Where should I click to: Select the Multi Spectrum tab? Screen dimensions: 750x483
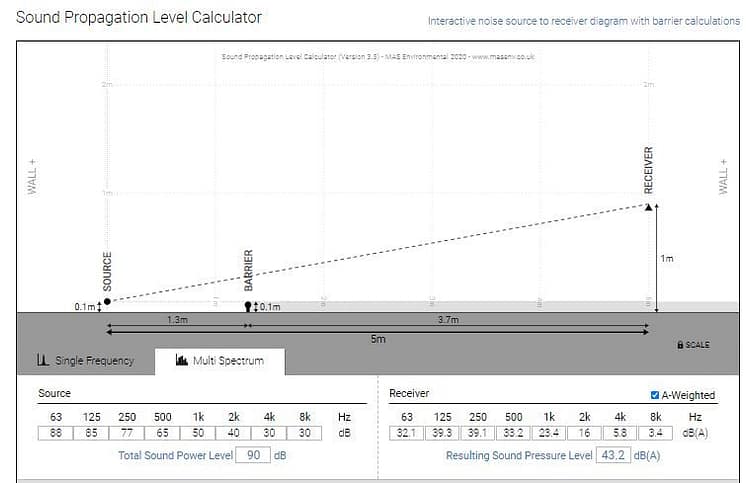pos(219,360)
